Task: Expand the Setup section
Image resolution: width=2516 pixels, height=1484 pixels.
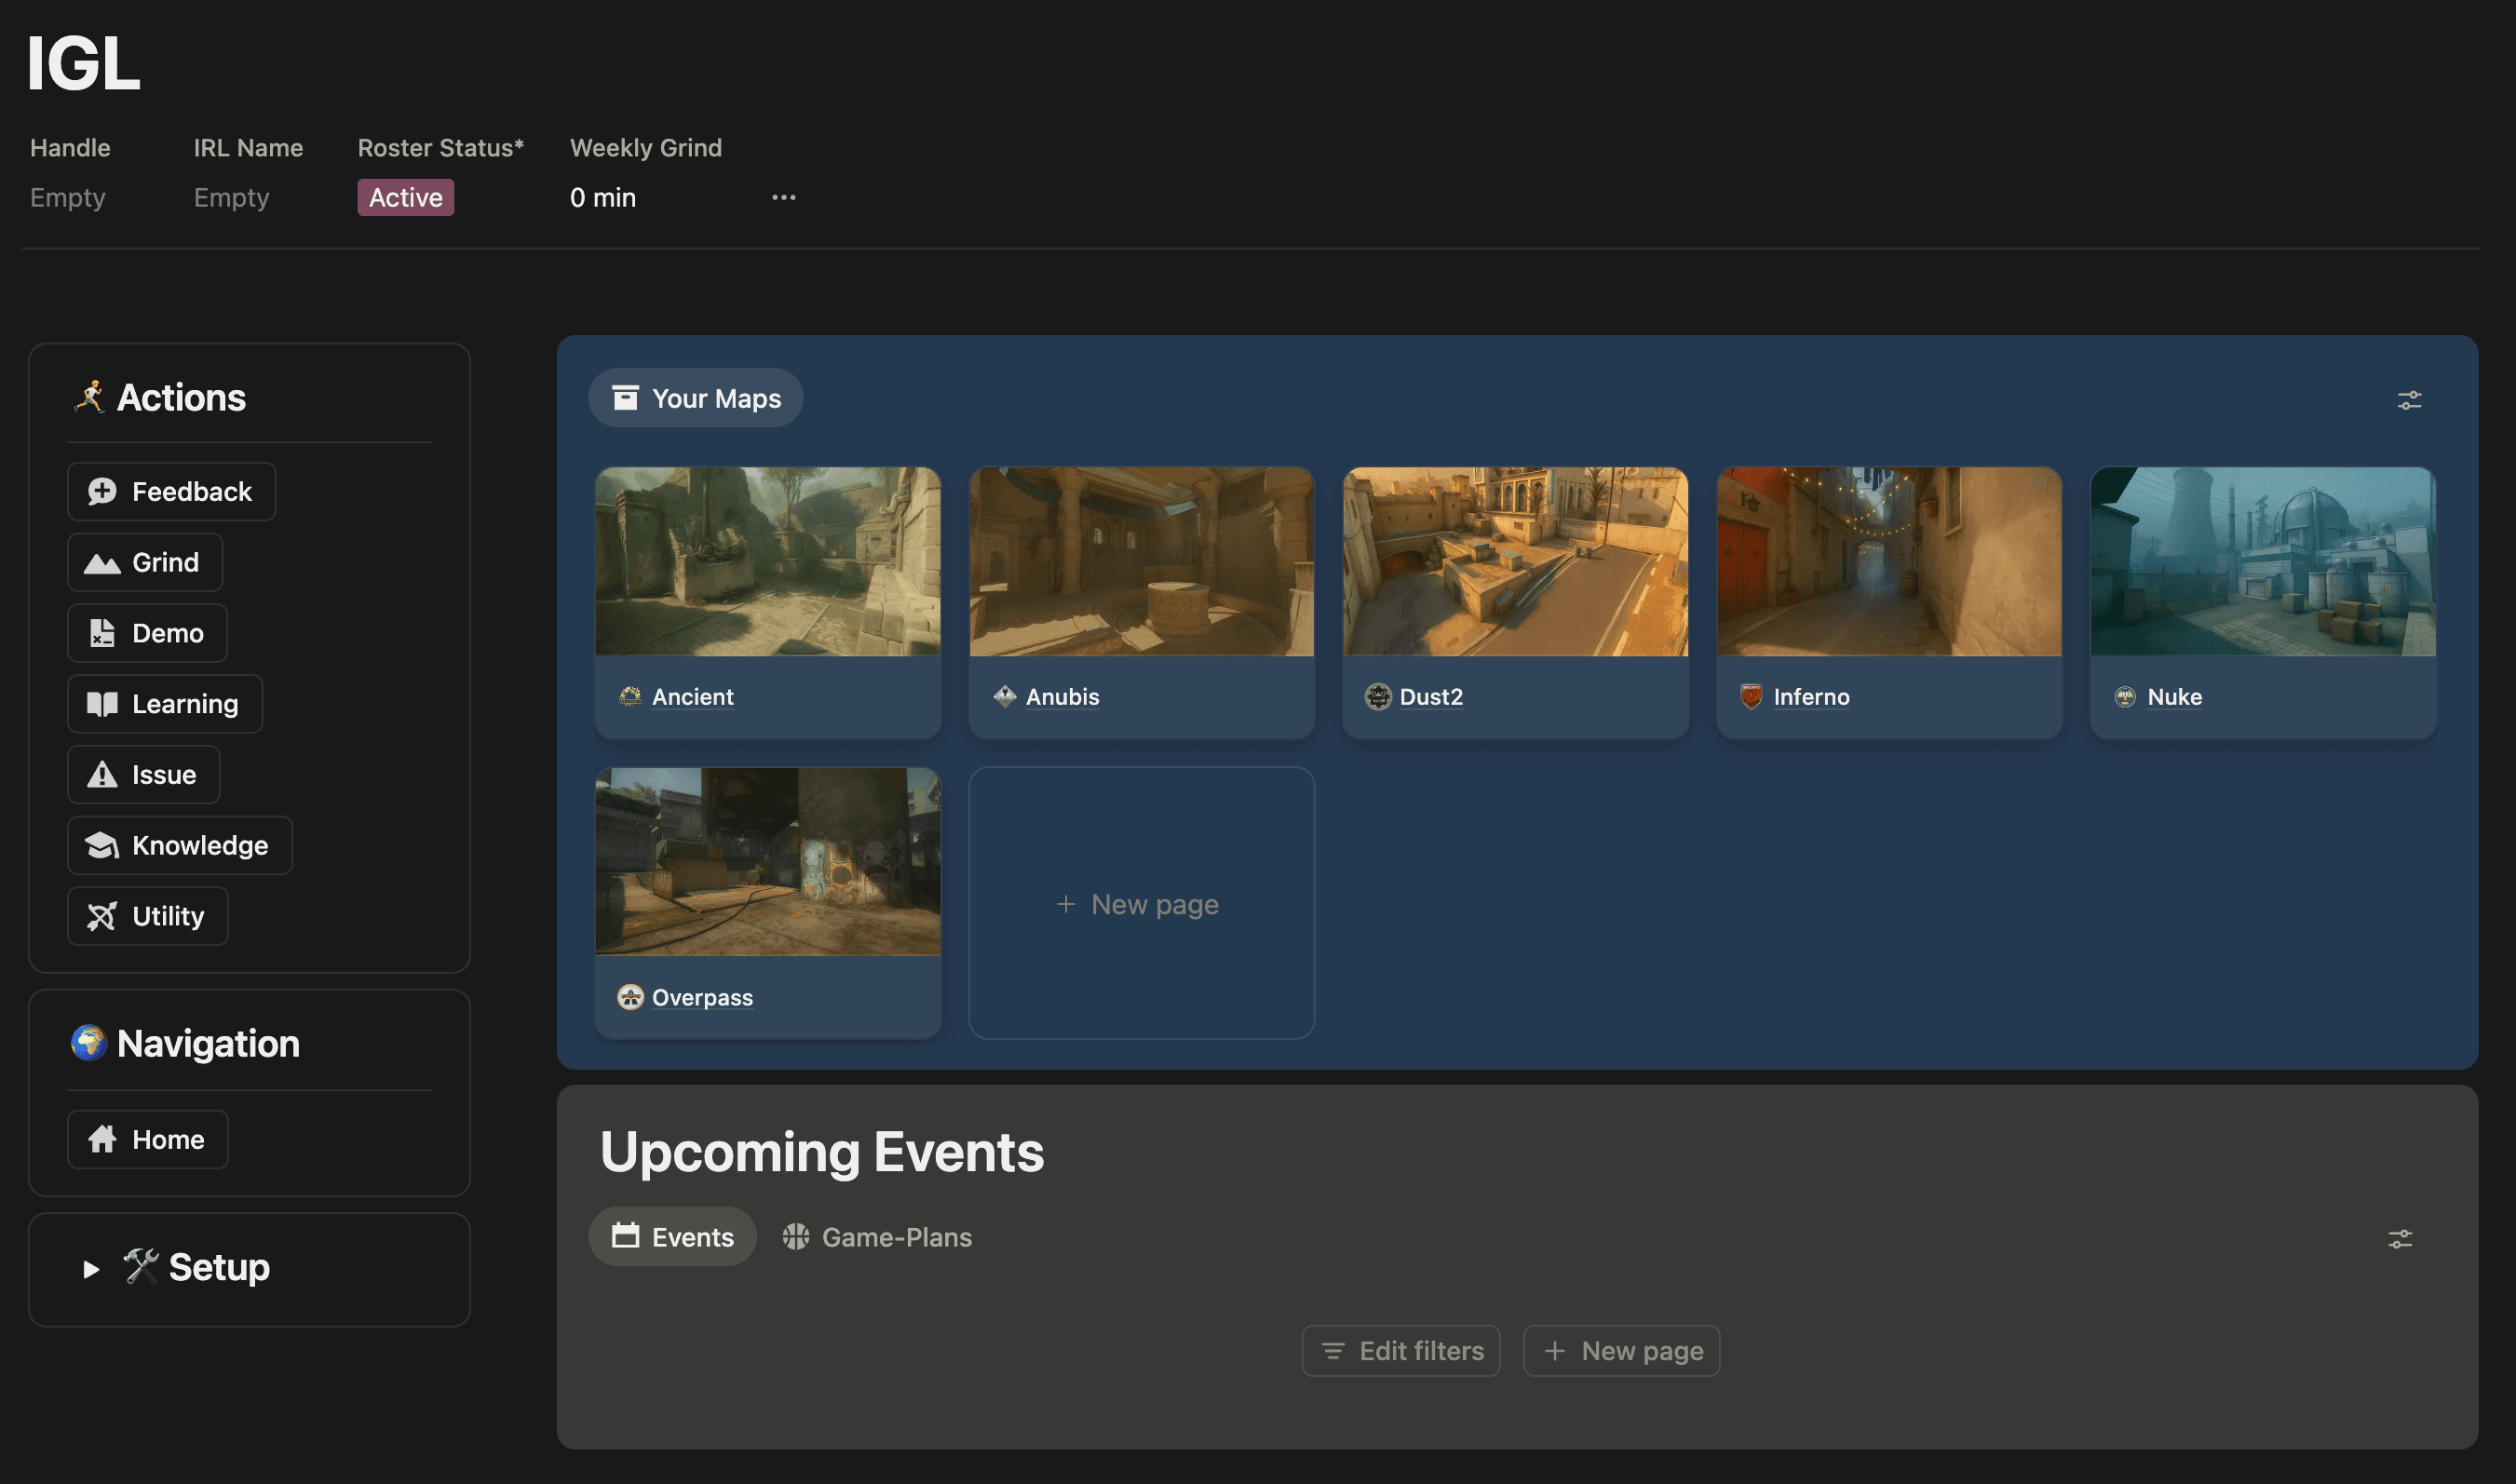Action: pyautogui.click(x=90, y=1269)
